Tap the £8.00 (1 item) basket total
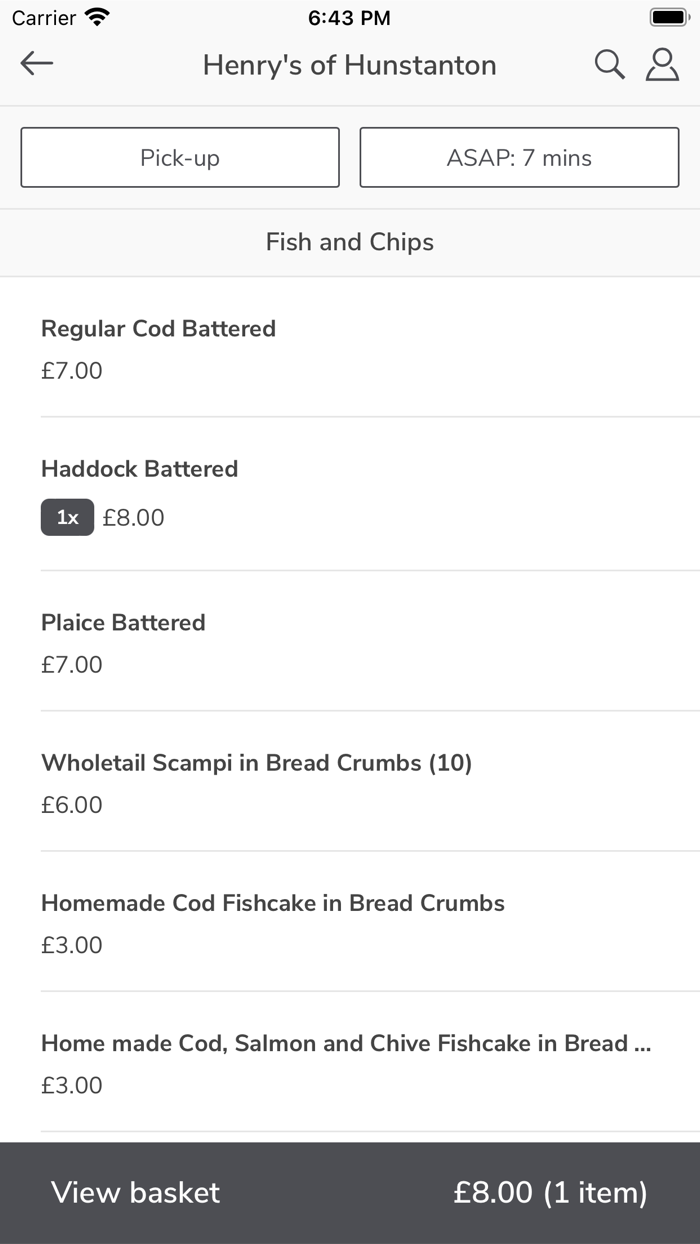The height and width of the screenshot is (1244, 700). pyautogui.click(x=550, y=1192)
